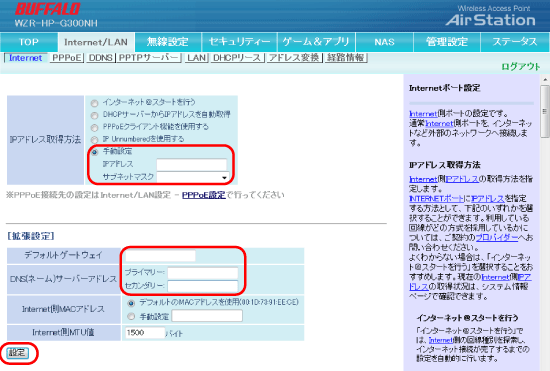Viewport: 550px width, 371px height.
Task: Click the プライマリー DNS input field
Action: click(x=203, y=273)
